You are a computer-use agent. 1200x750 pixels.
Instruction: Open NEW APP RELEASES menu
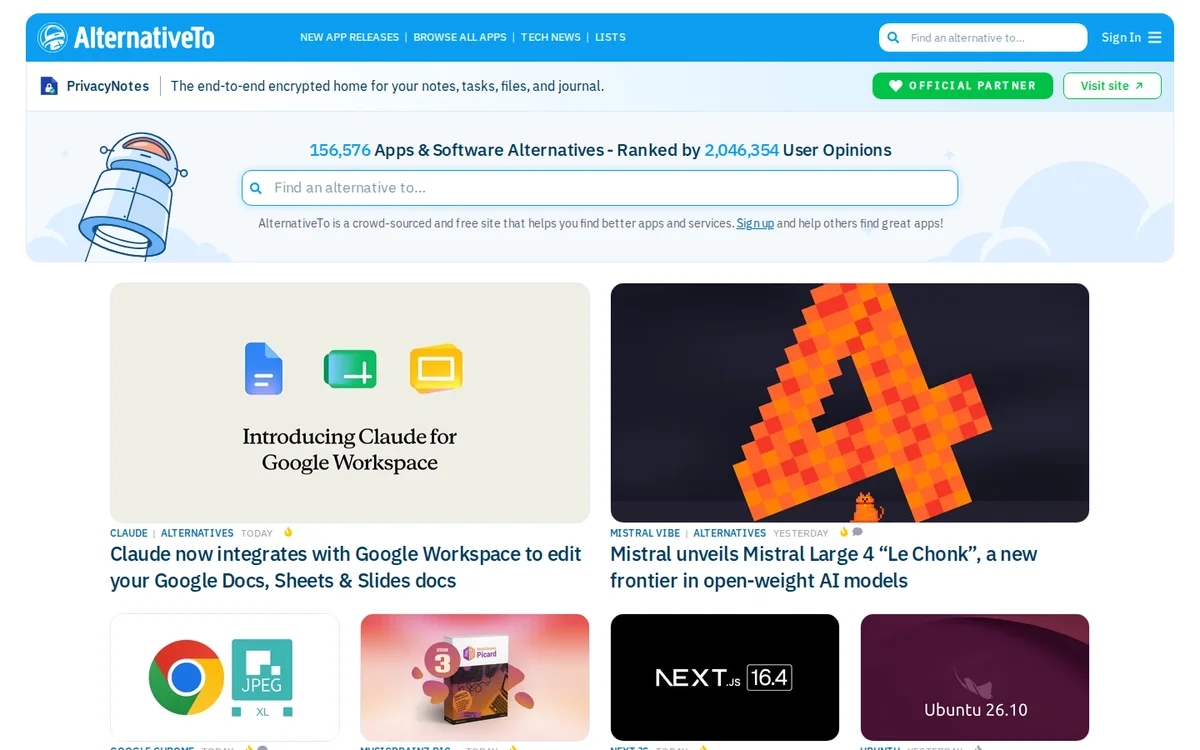pyautogui.click(x=349, y=37)
